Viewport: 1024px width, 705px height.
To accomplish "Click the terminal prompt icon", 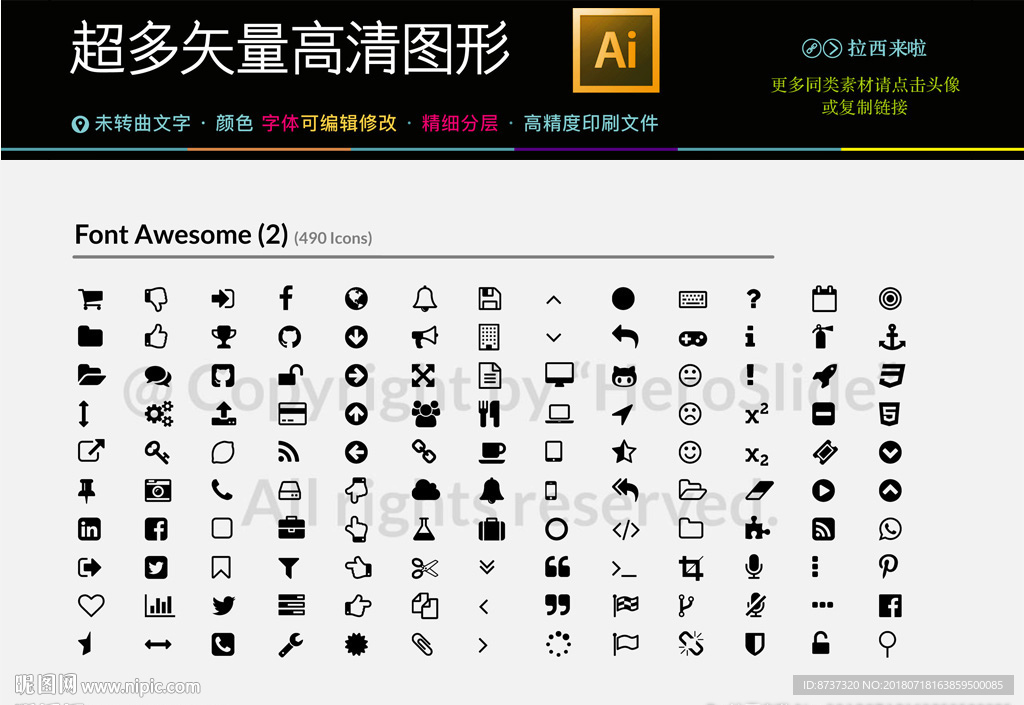I will tap(624, 569).
